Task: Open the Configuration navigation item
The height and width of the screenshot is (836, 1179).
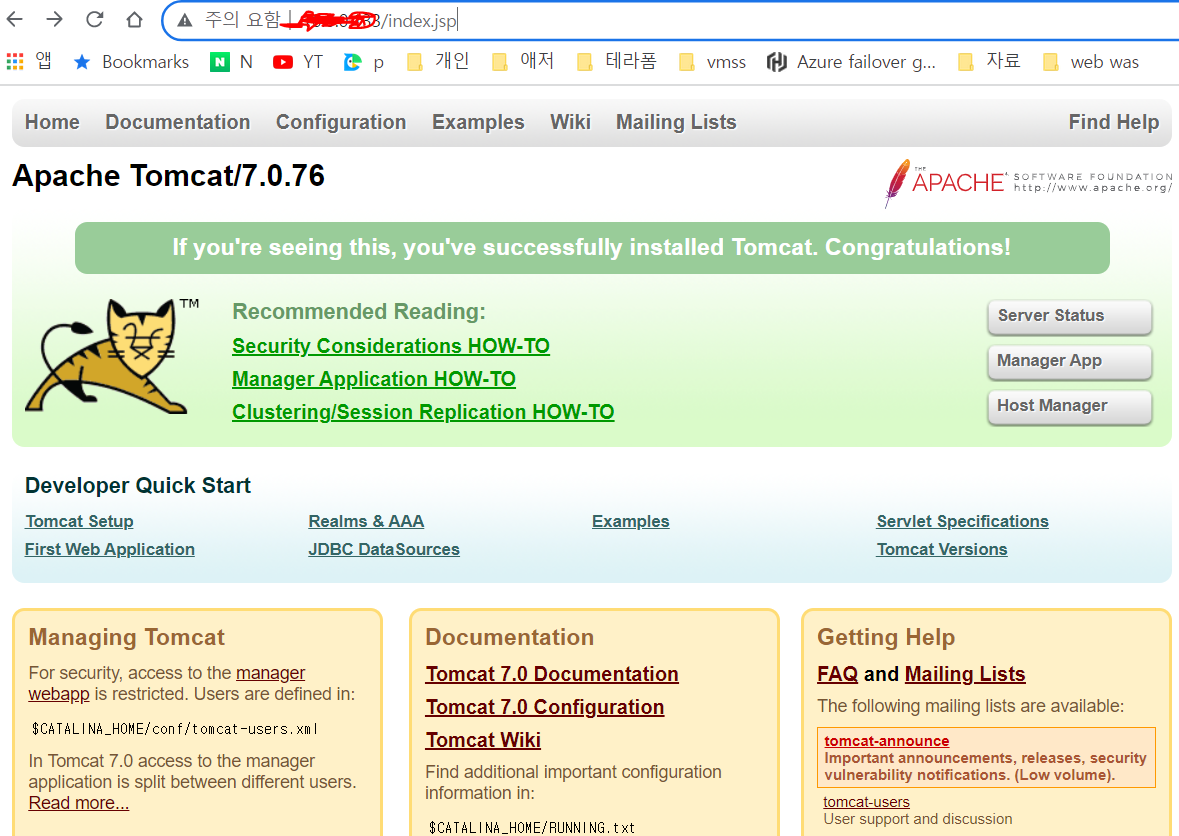Action: pyautogui.click(x=341, y=122)
